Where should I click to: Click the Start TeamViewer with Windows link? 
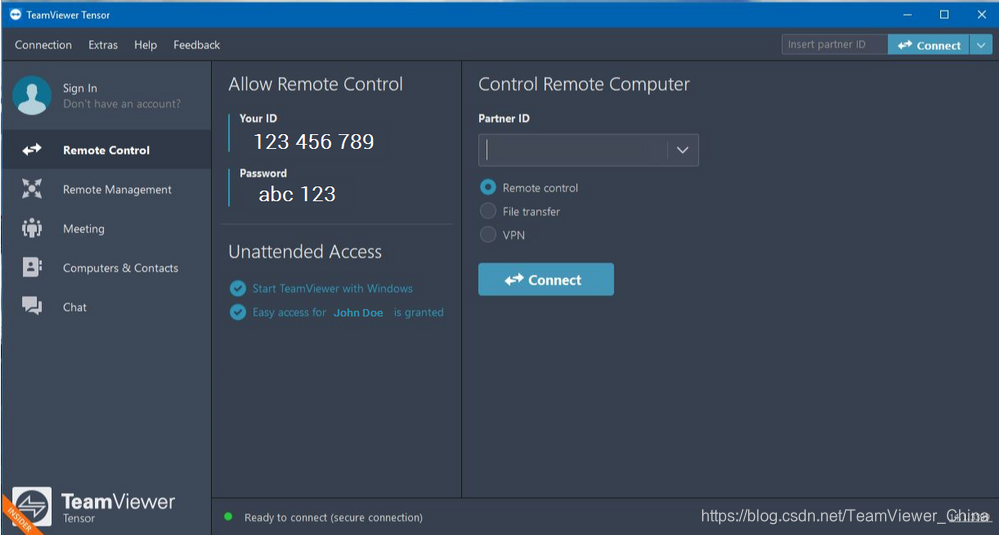pos(333,289)
